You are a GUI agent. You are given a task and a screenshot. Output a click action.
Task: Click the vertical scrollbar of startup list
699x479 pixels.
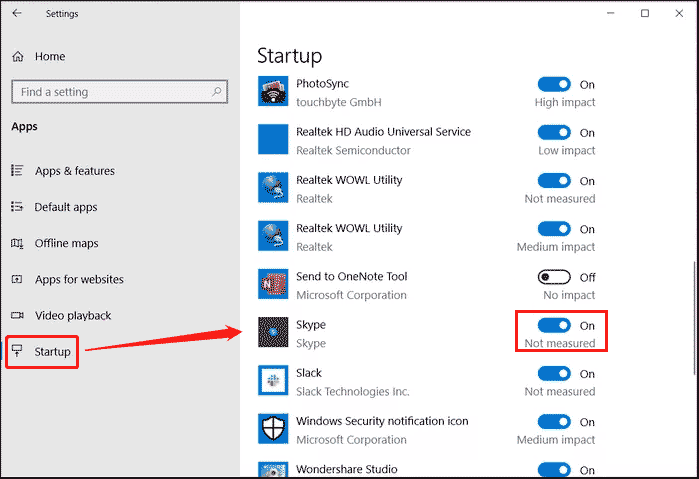(695, 318)
